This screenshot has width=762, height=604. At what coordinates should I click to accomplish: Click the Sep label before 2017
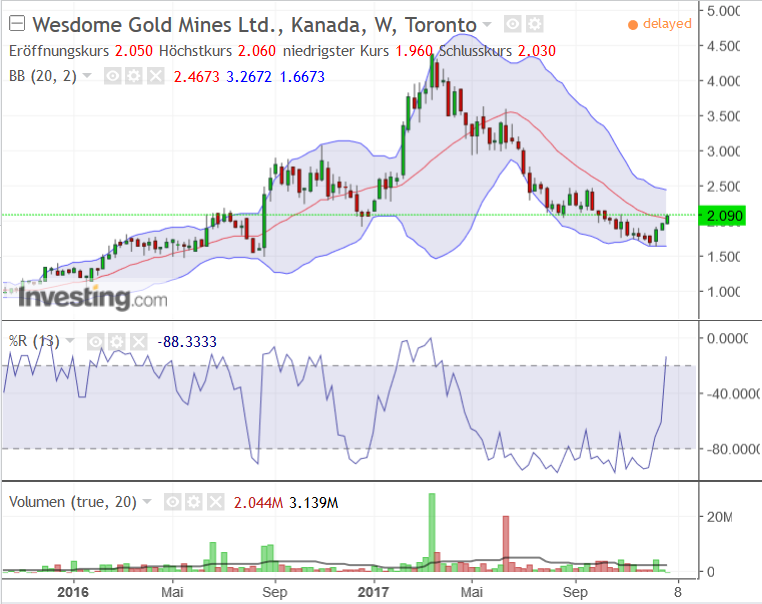275,592
